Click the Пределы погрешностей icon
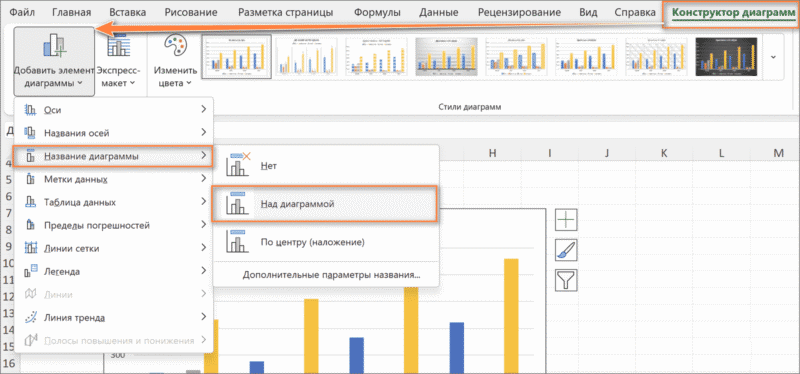This screenshot has height=374, width=800. coord(31,225)
